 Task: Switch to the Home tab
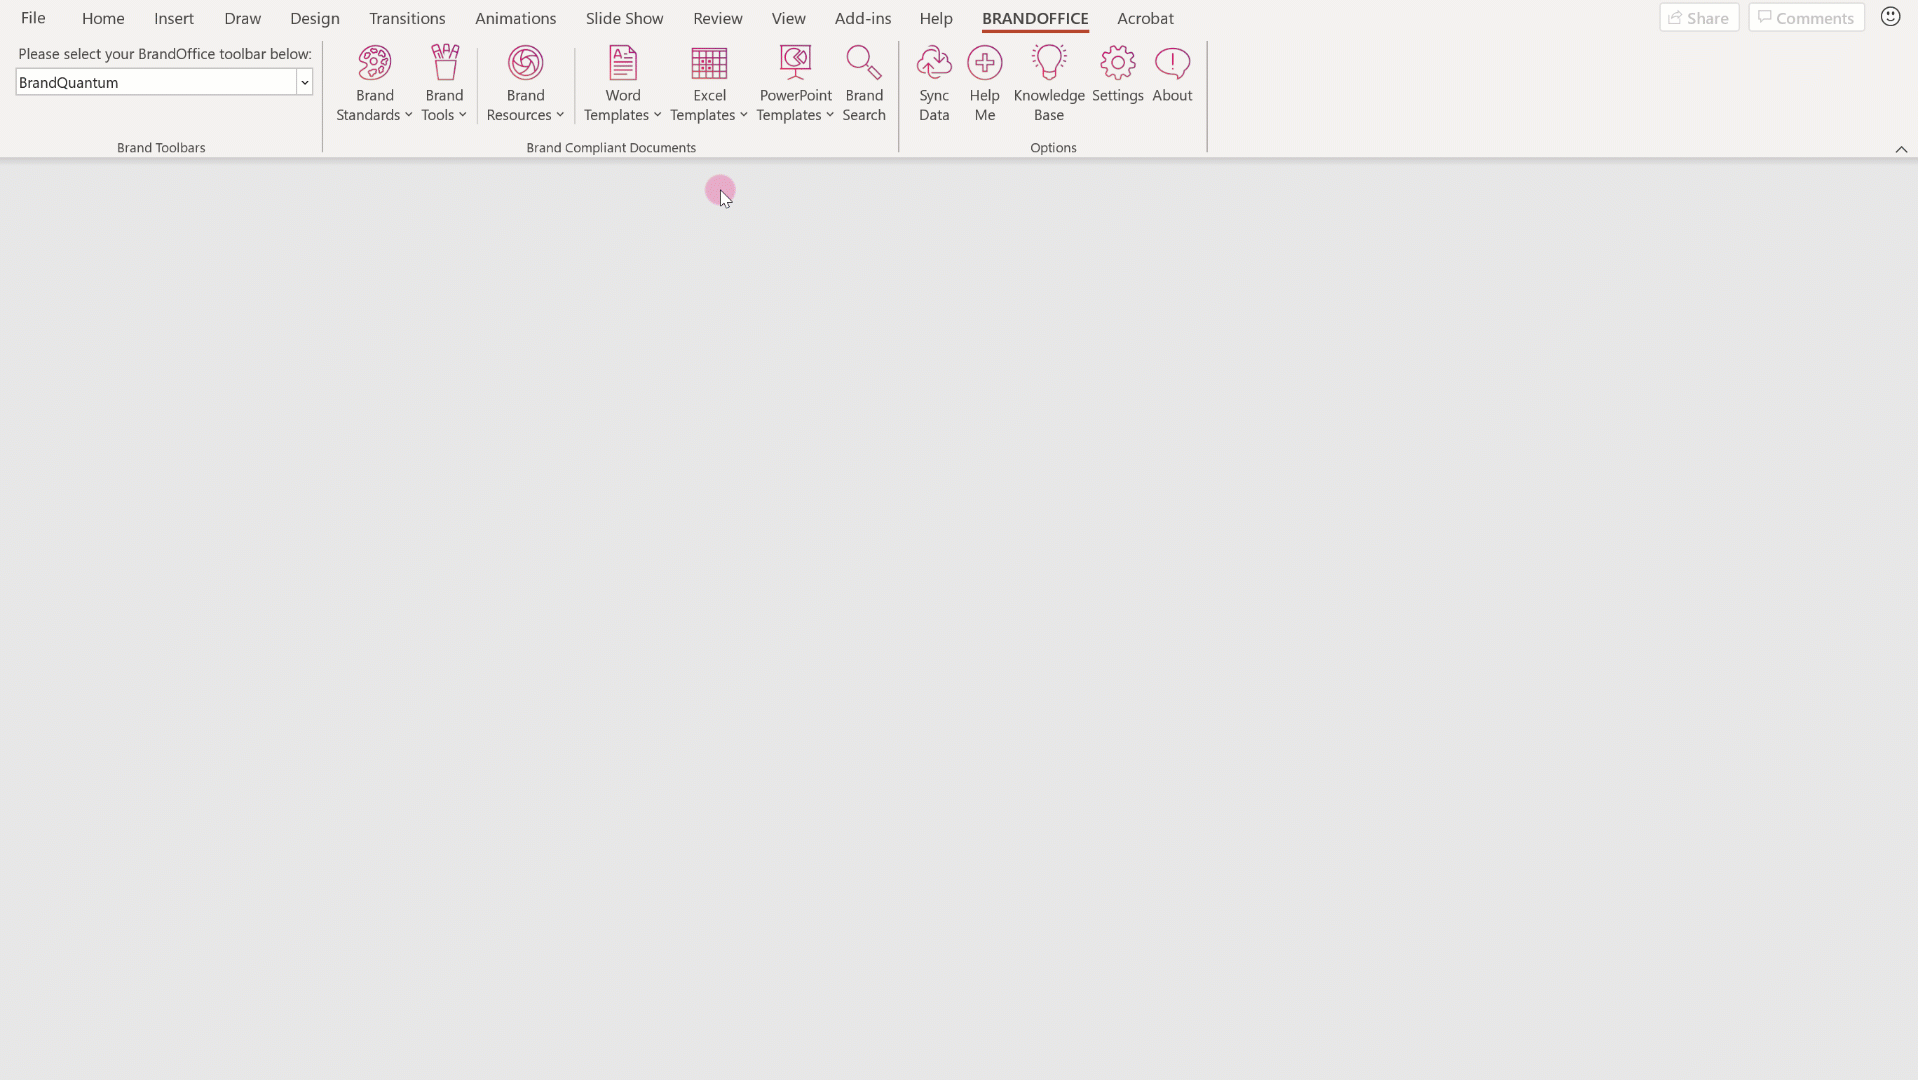103,18
